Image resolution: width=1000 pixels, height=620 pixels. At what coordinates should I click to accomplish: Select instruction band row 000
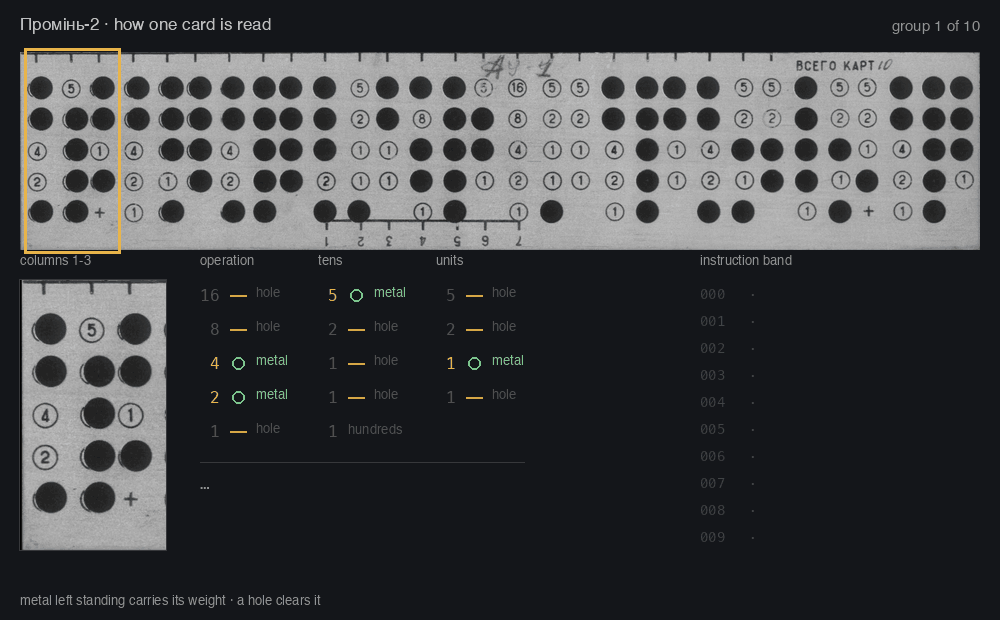pyautogui.click(x=728, y=295)
